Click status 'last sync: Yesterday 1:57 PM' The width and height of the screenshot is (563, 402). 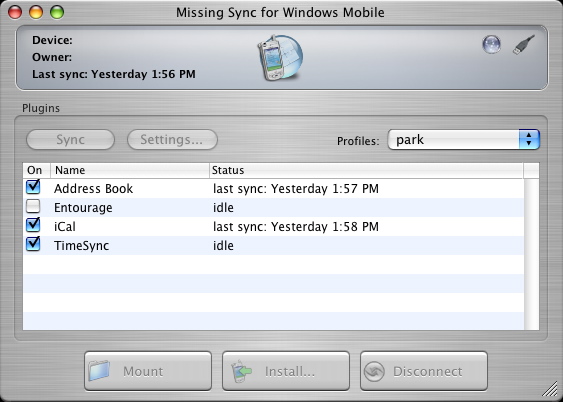[x=296, y=188]
